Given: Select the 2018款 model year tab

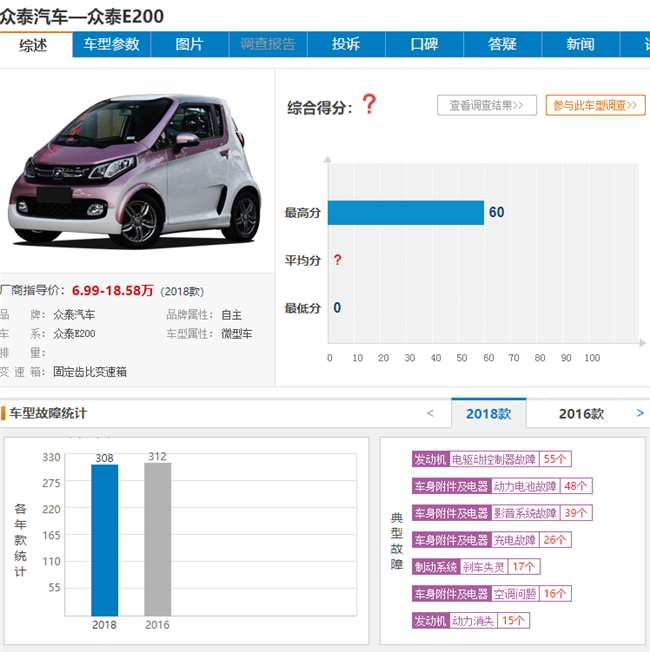Looking at the screenshot, I should [x=489, y=414].
